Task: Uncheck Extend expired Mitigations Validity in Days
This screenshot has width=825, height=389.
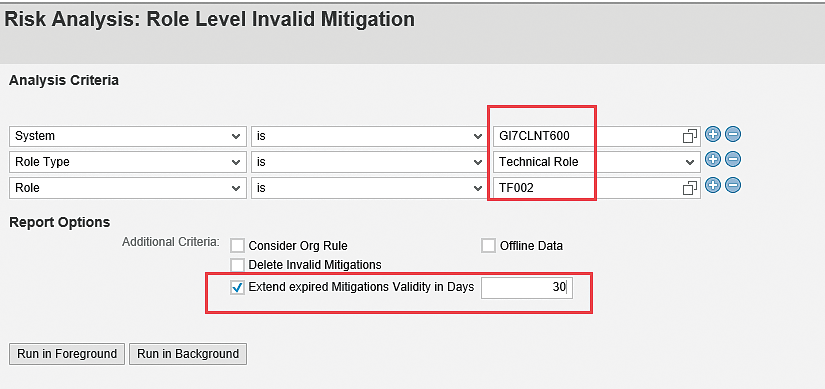Action: (x=238, y=287)
